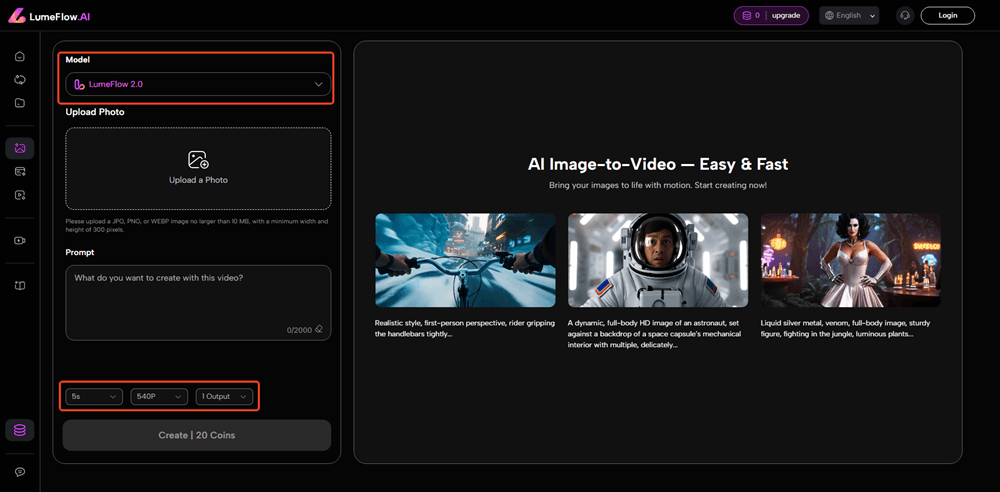Open the video camera sidebar icon
The width and height of the screenshot is (1000, 492).
20,241
